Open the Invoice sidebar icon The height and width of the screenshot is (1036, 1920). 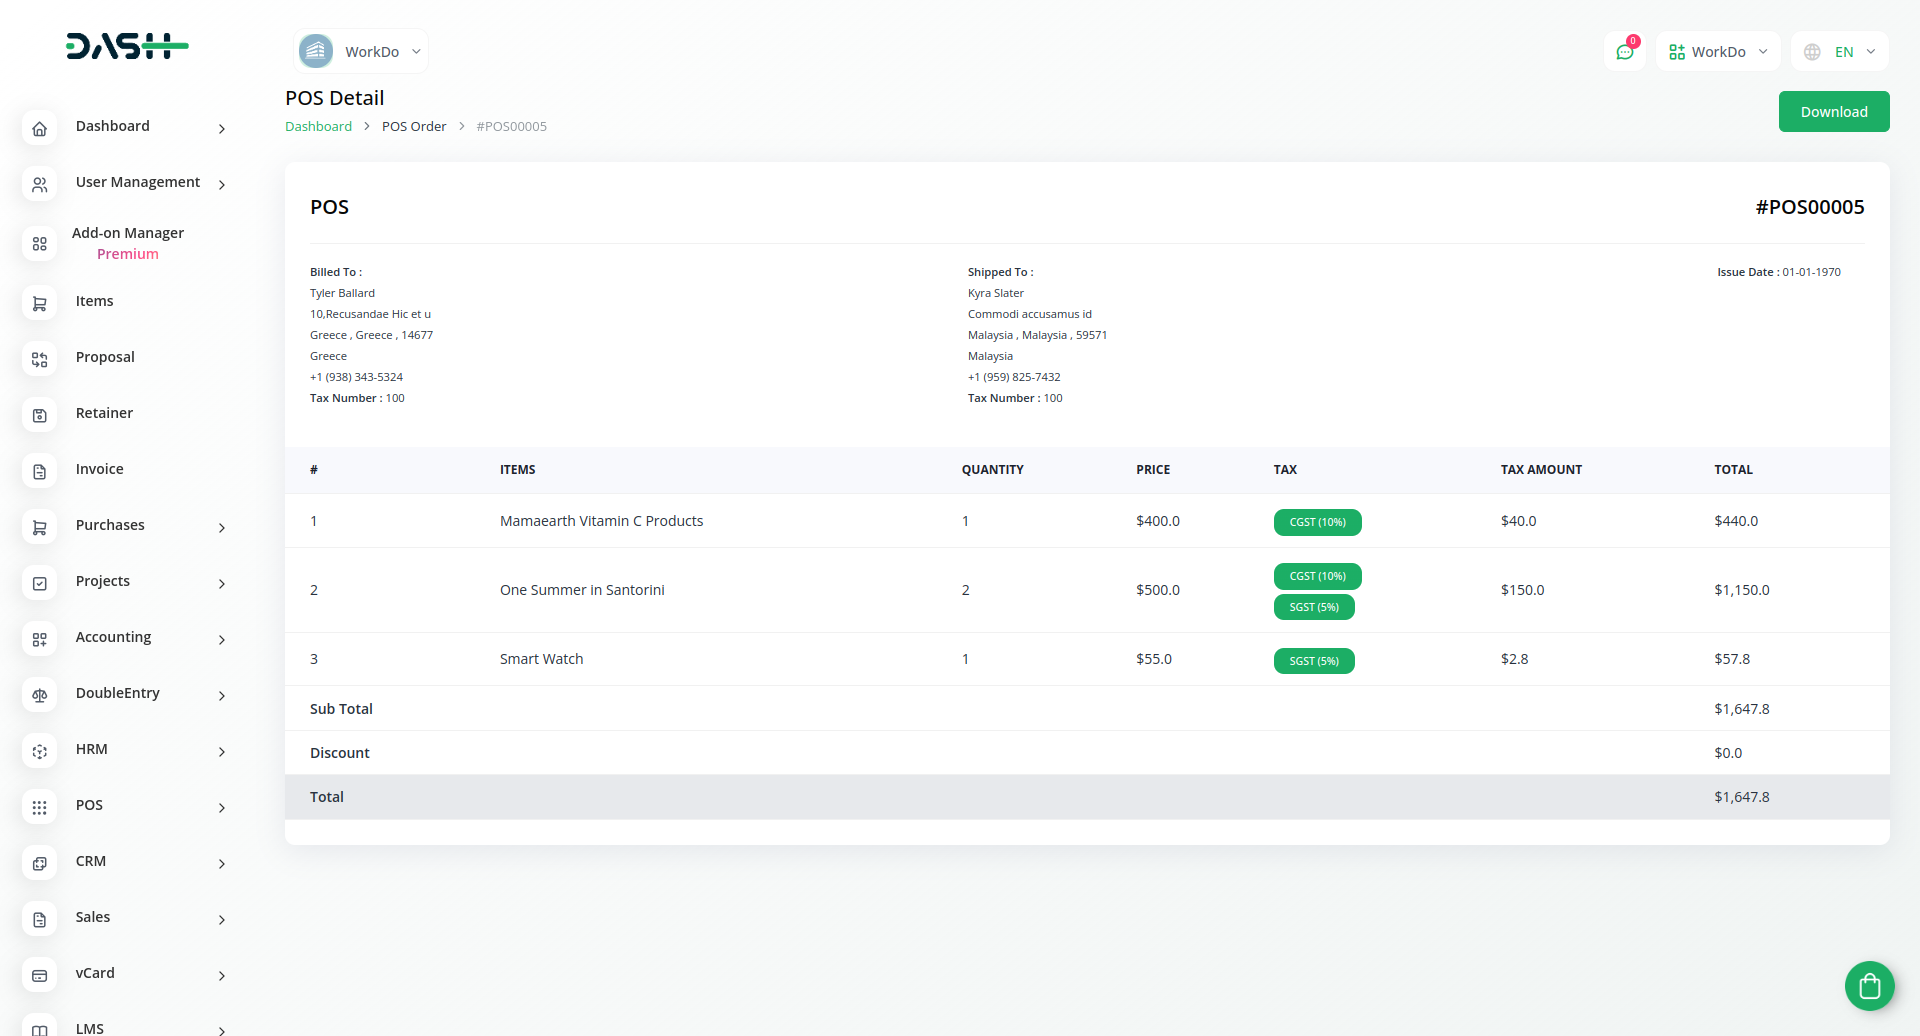tap(39, 471)
